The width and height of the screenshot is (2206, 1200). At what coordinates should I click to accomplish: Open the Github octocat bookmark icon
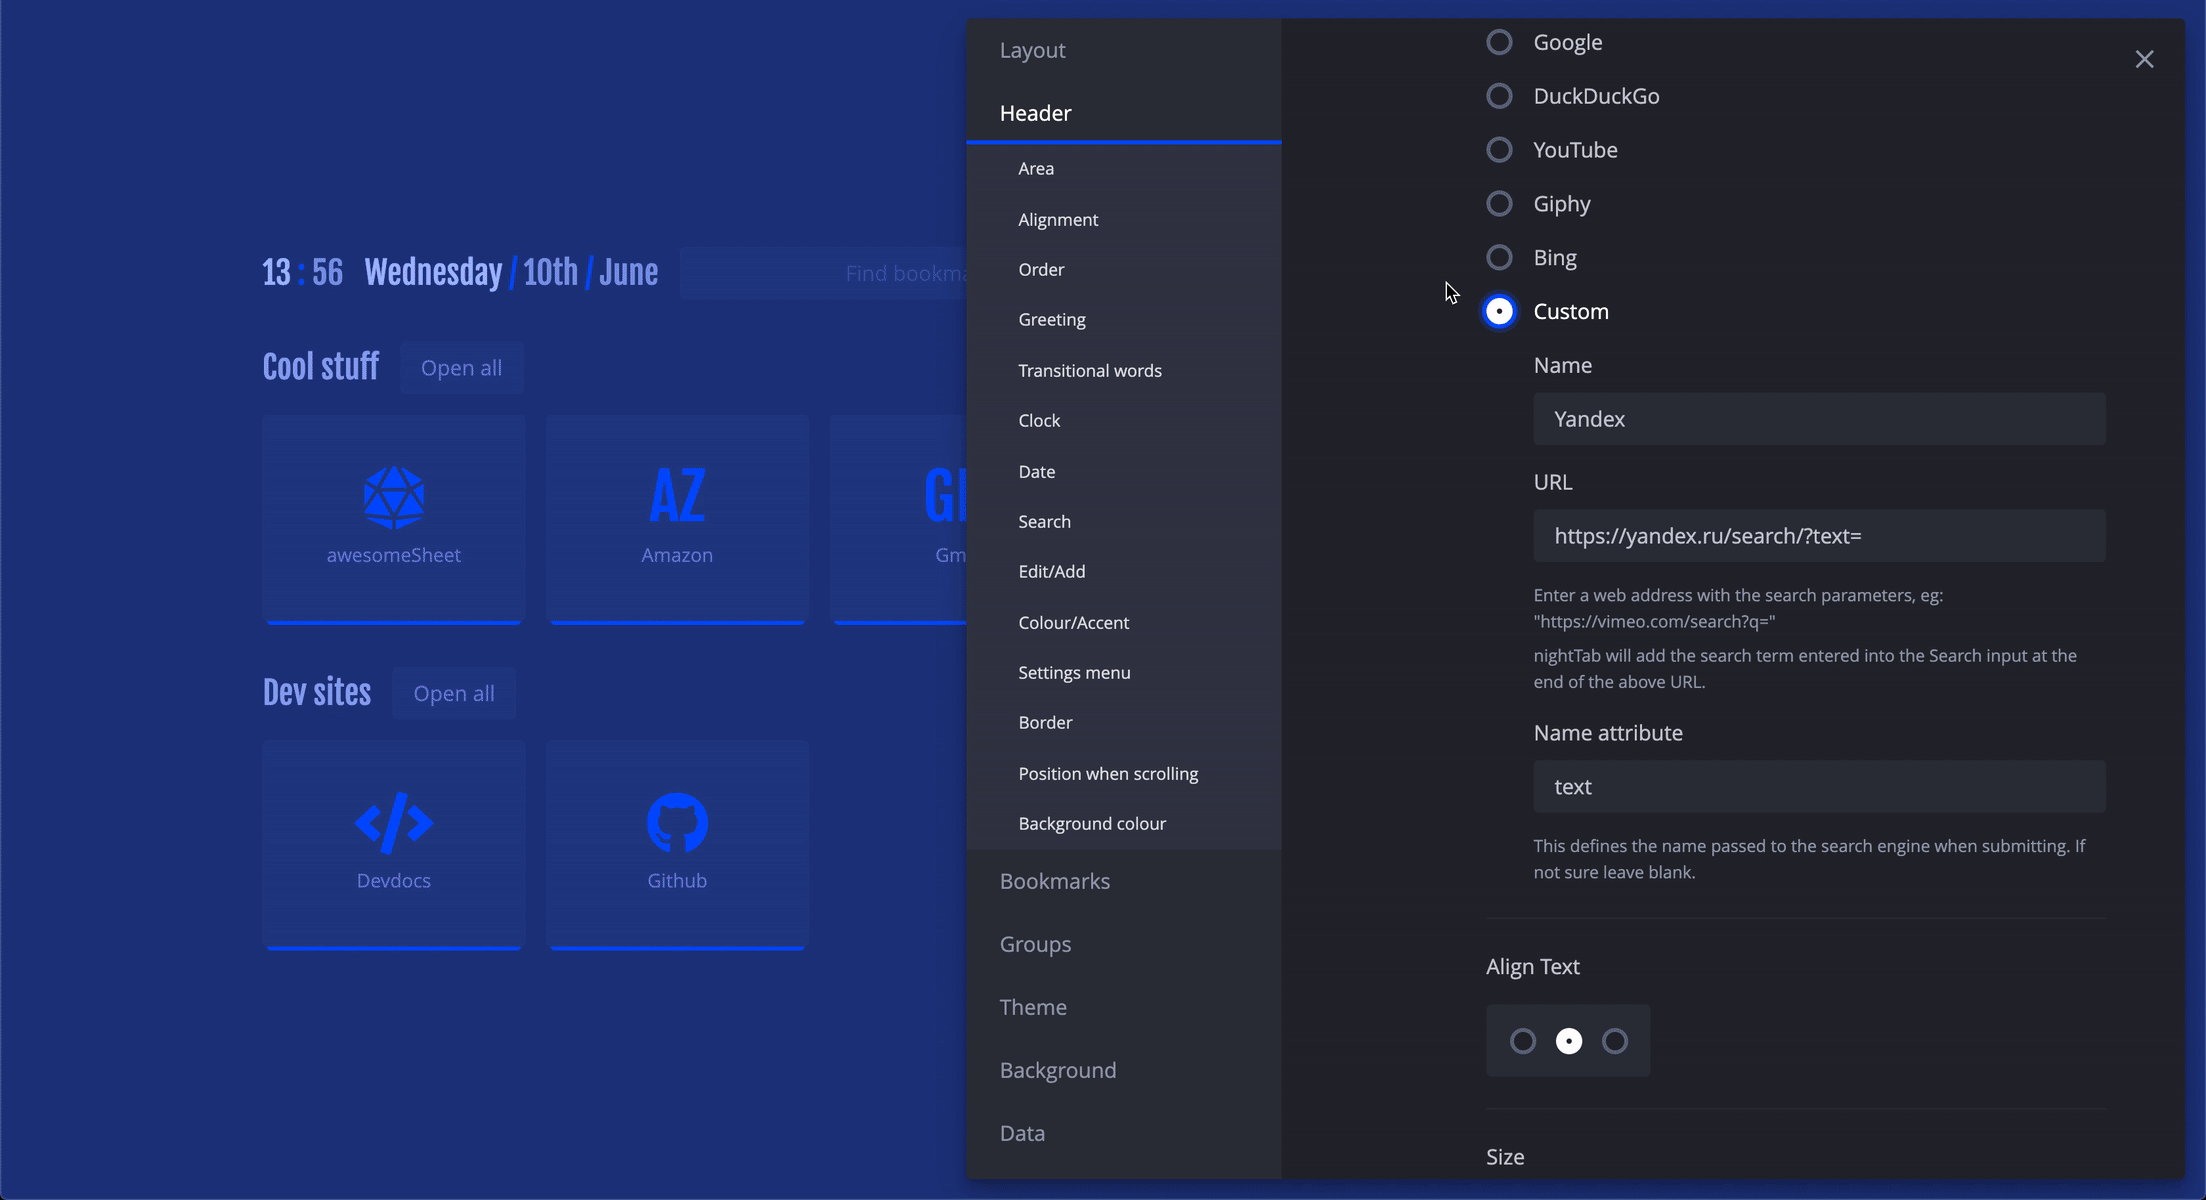[677, 823]
